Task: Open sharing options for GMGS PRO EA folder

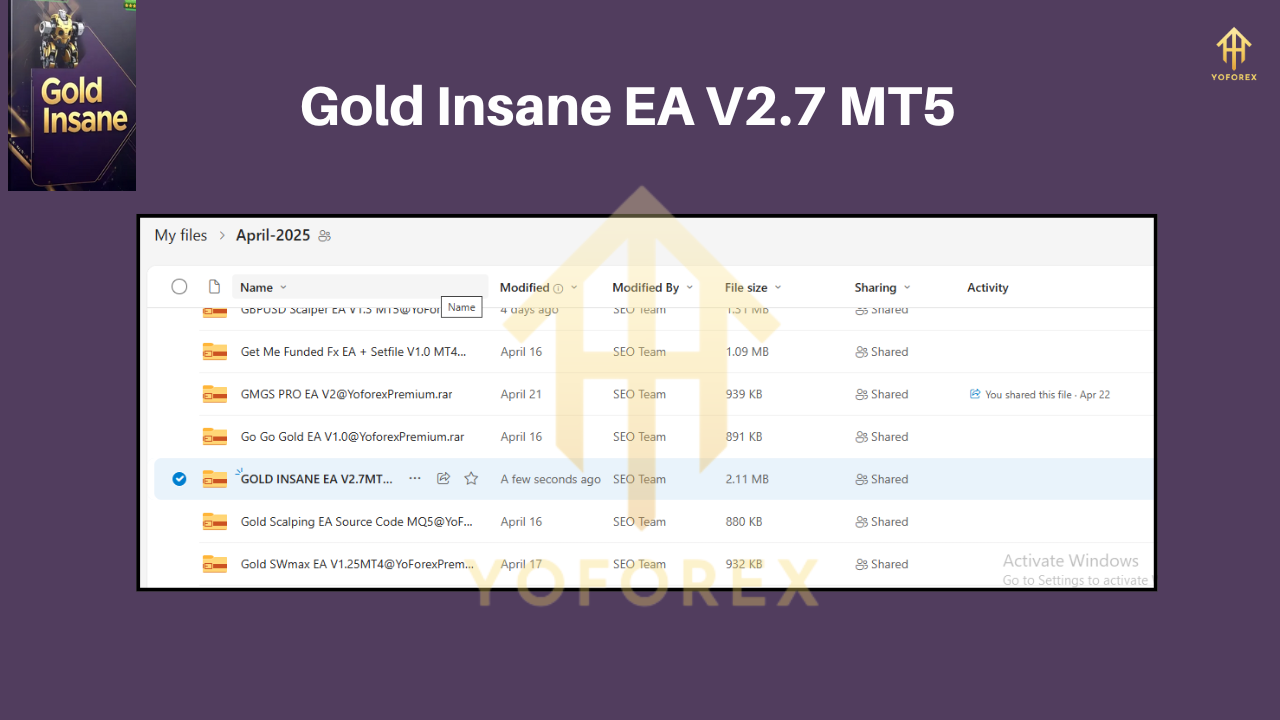Action: (x=881, y=393)
